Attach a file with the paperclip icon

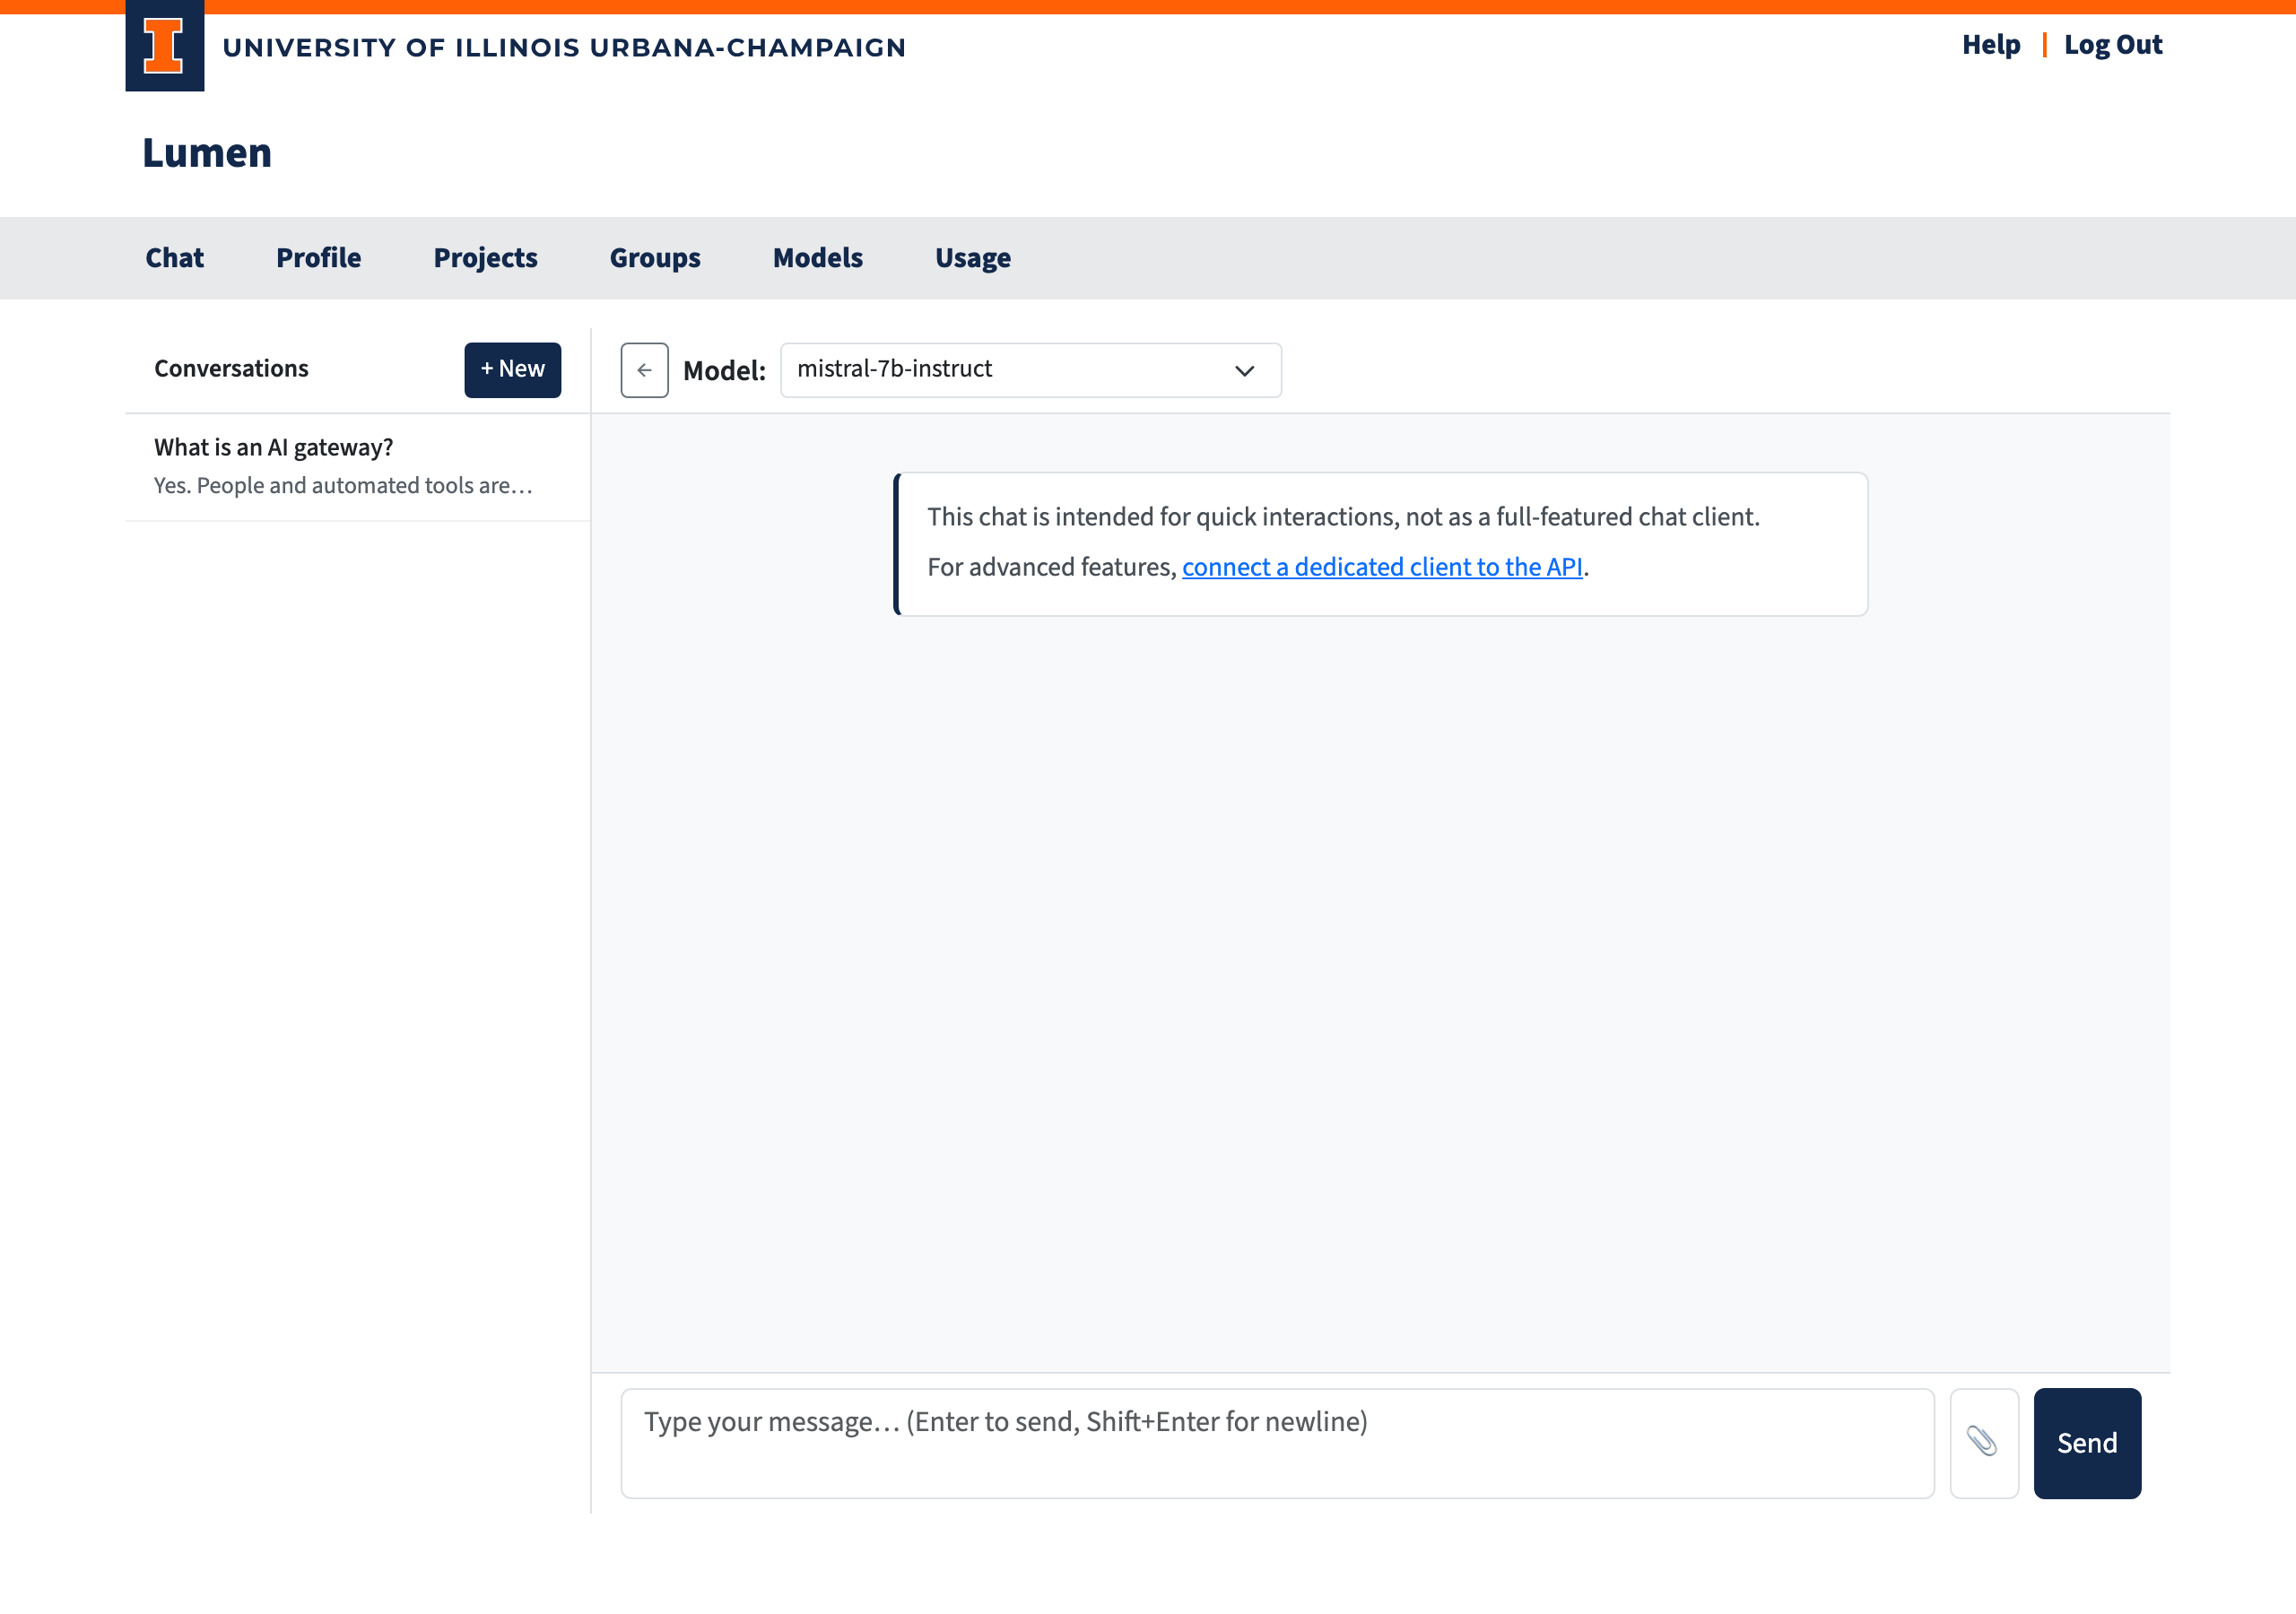pyautogui.click(x=1983, y=1442)
